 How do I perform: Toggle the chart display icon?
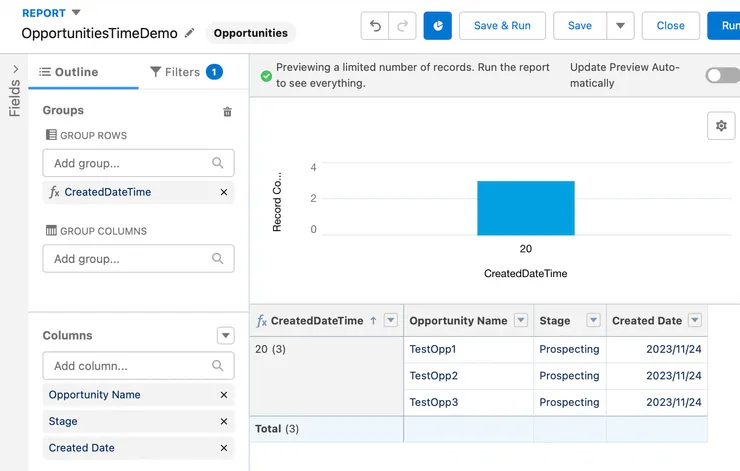(x=437, y=26)
